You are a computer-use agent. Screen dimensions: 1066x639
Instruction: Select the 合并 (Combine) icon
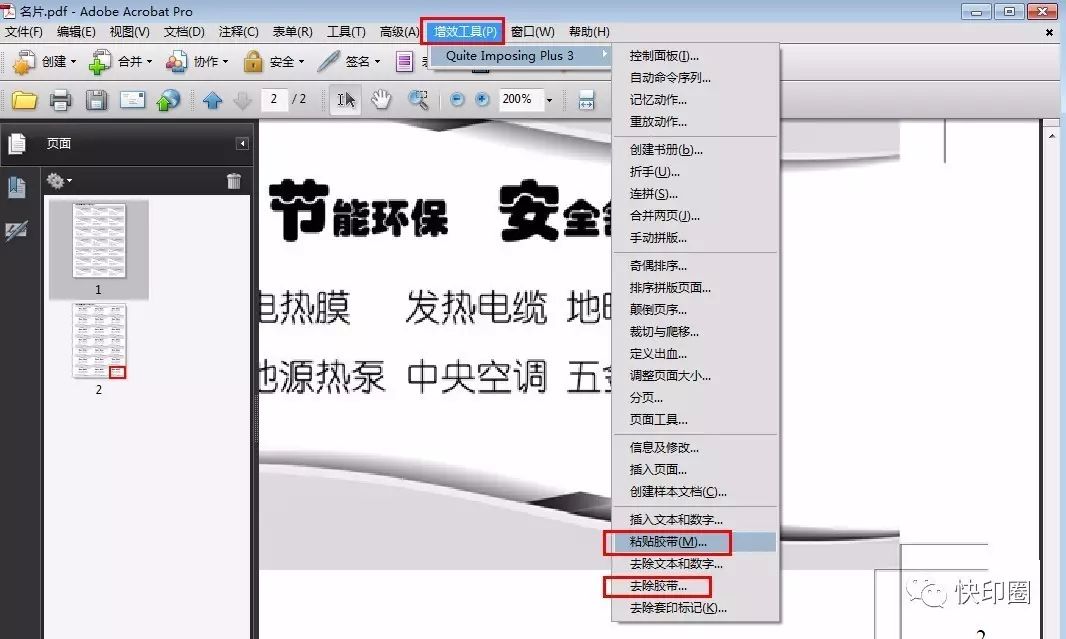(100, 61)
